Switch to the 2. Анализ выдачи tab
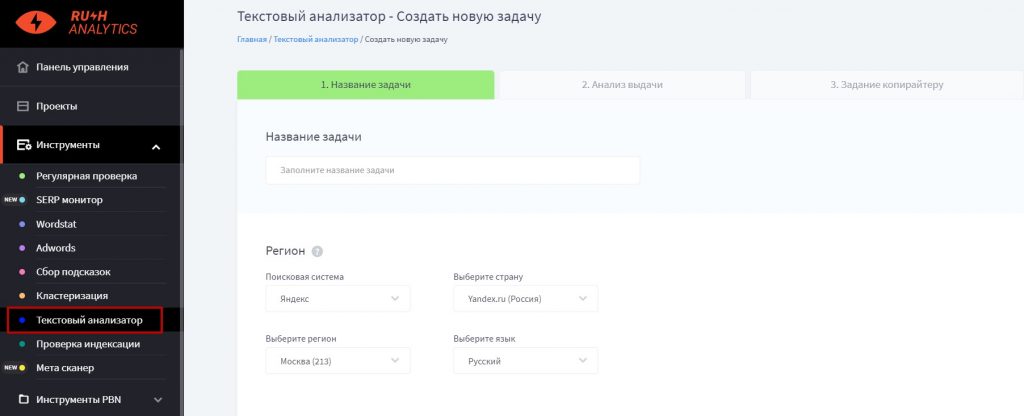The width and height of the screenshot is (1024, 416). (x=622, y=85)
